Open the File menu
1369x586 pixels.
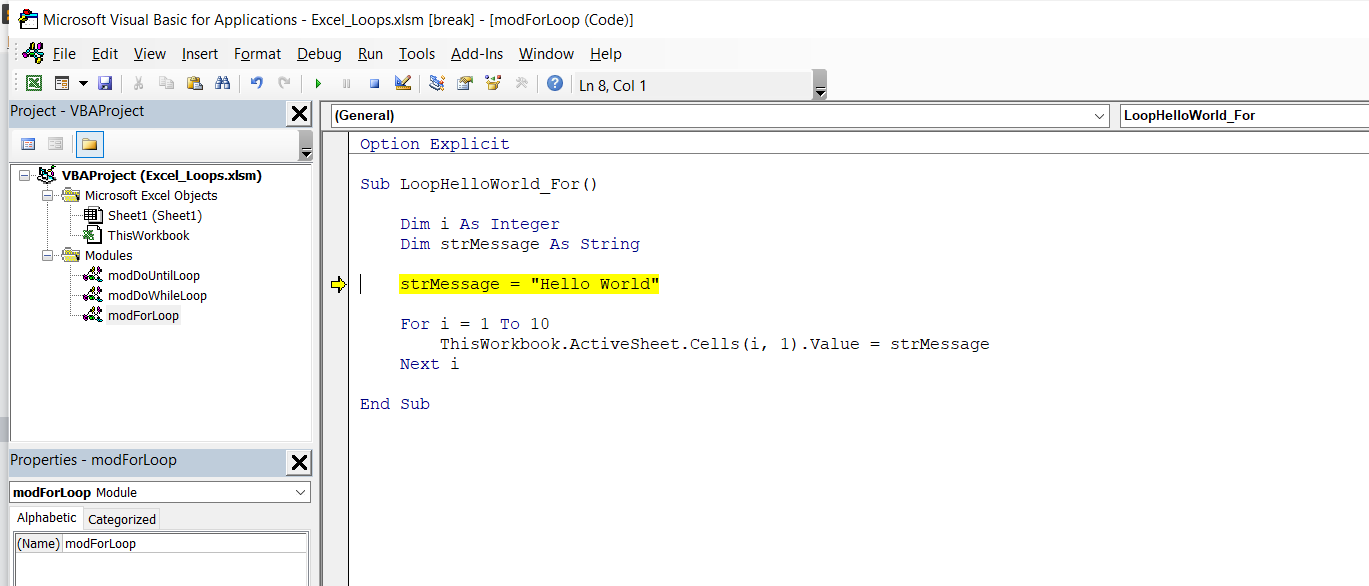64,54
